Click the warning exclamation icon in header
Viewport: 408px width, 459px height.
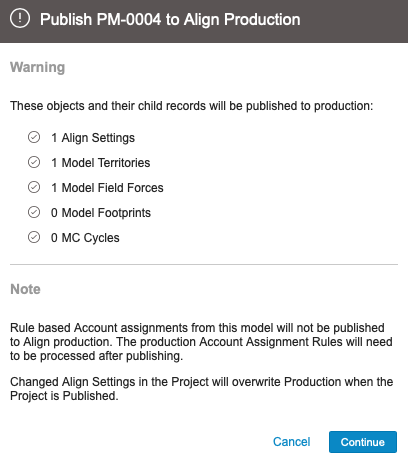[x=20, y=19]
